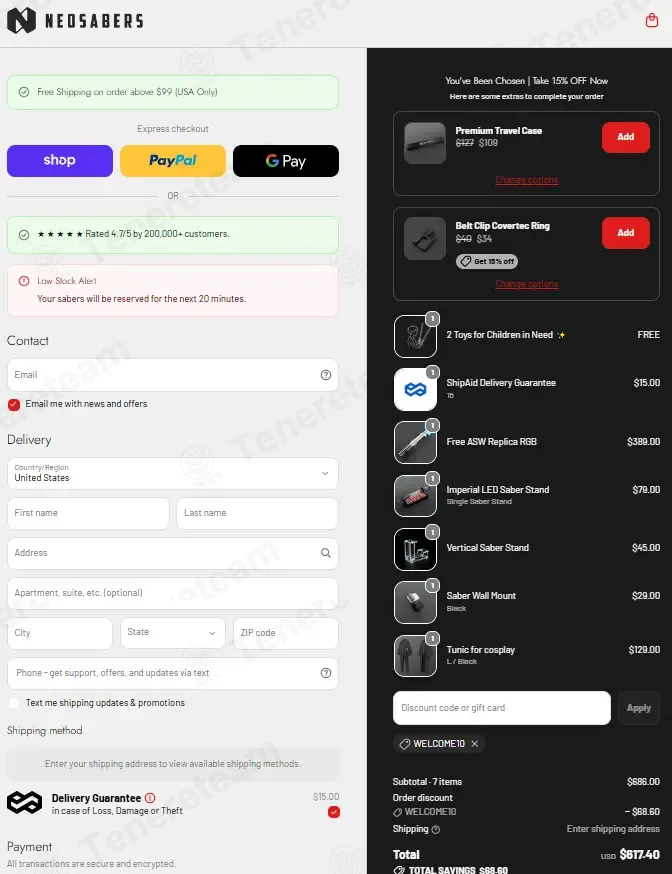Click the Vertical Saber Stand thumbnail
This screenshot has width=672, height=874.
(415, 549)
